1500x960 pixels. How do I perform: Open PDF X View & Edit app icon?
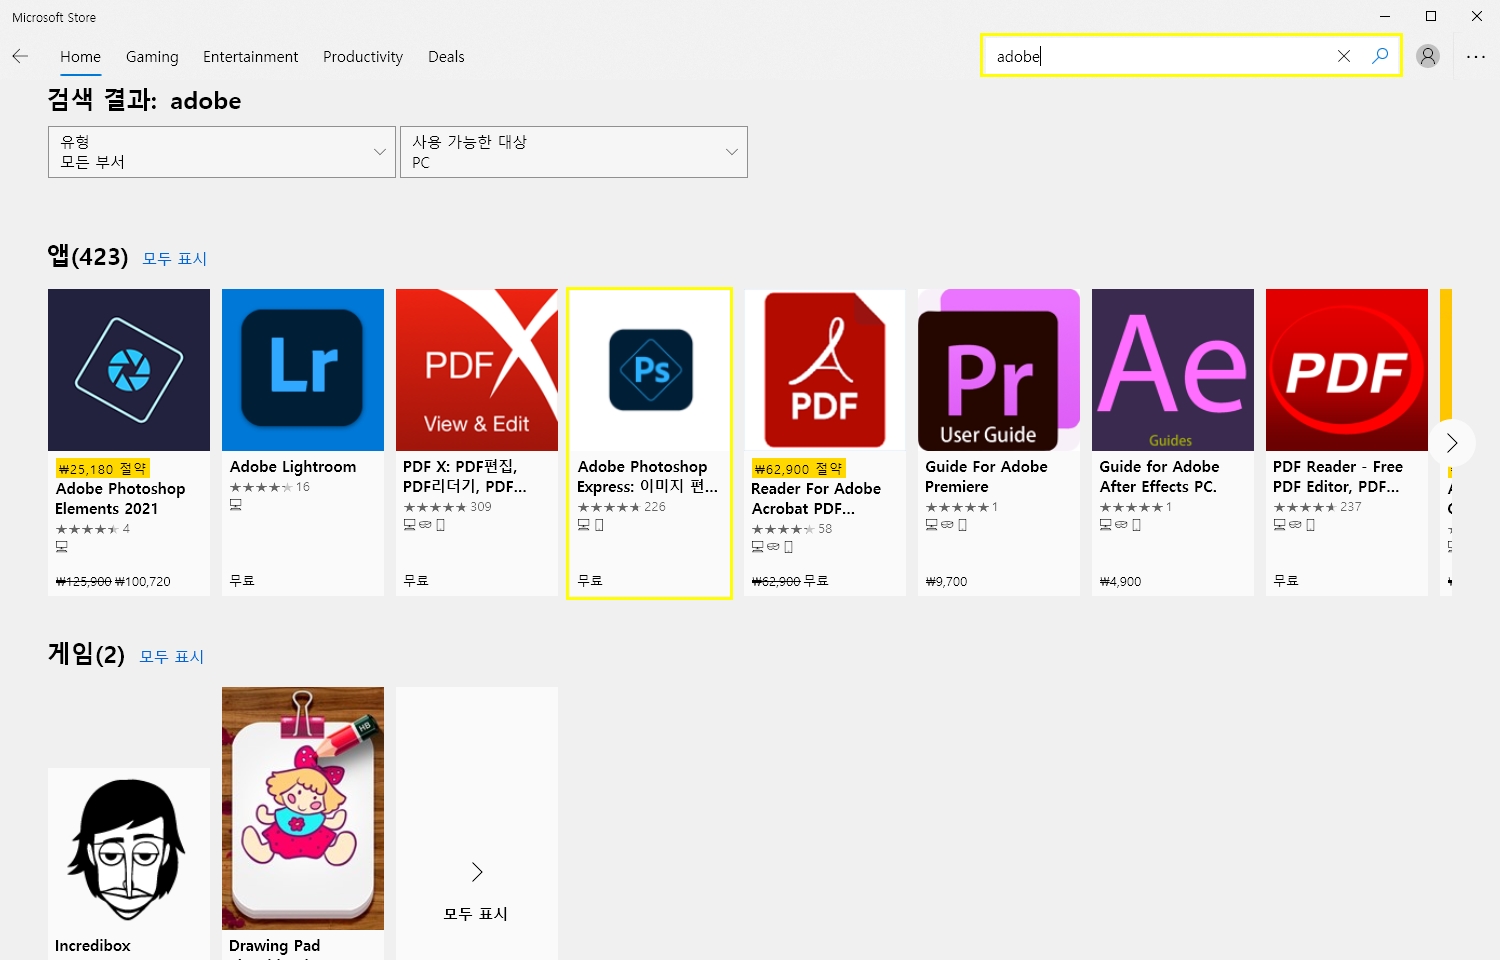477,370
